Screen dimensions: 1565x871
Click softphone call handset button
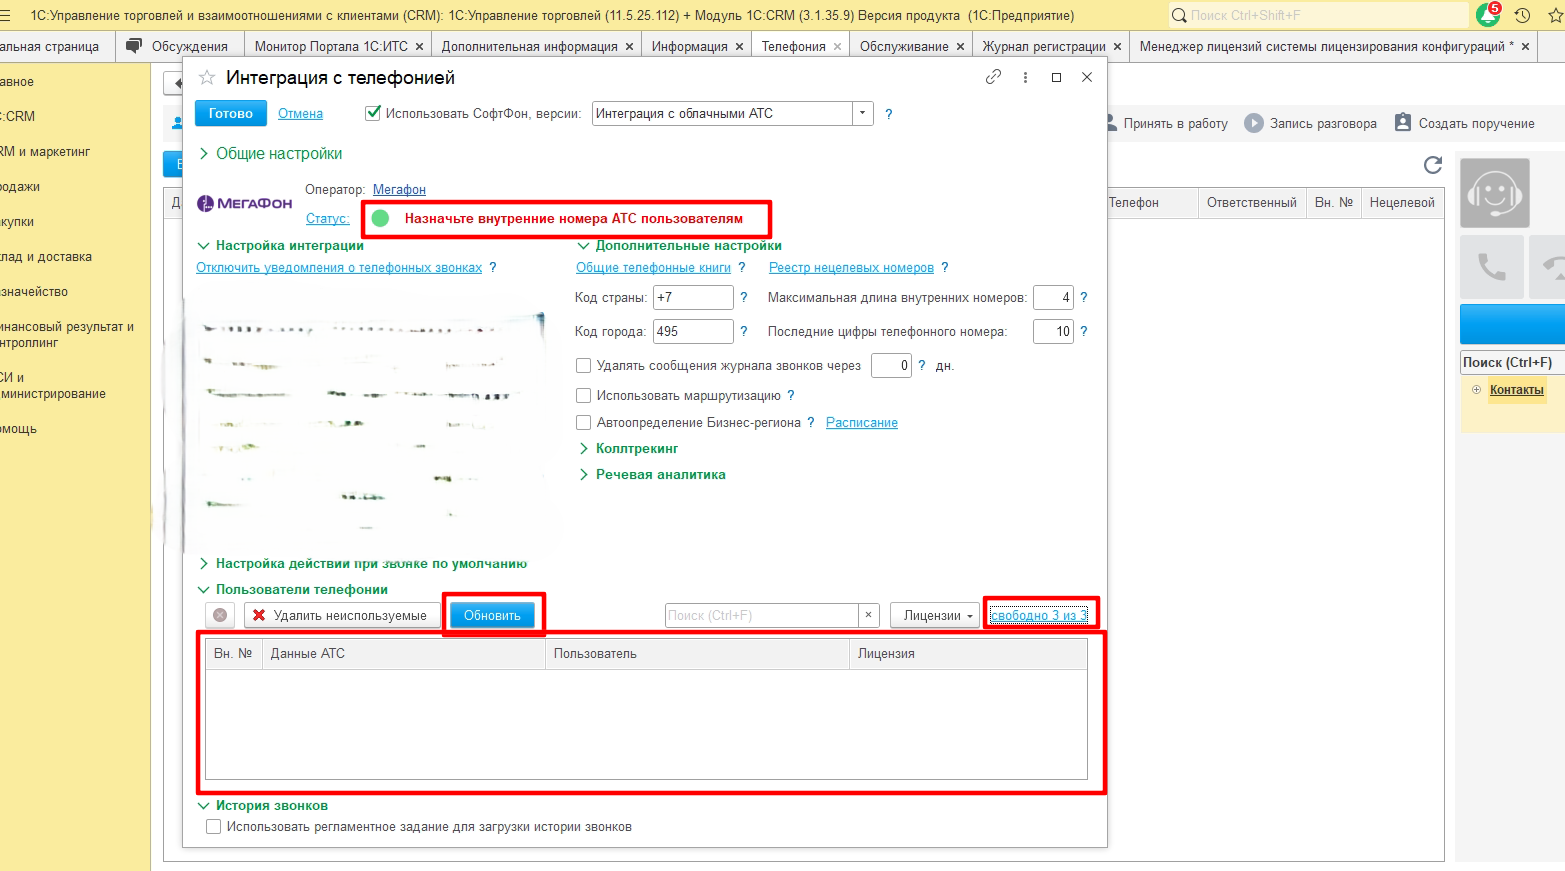click(x=1491, y=267)
